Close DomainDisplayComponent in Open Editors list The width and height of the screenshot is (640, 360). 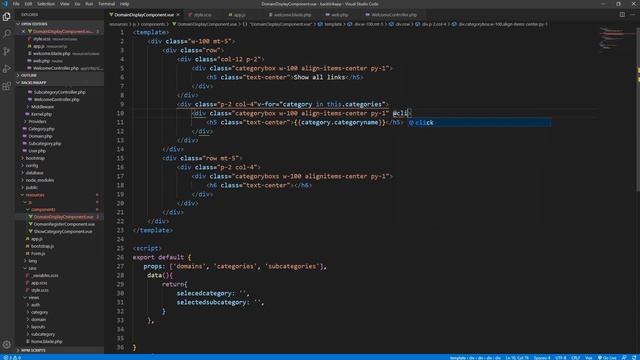[x=23, y=31]
